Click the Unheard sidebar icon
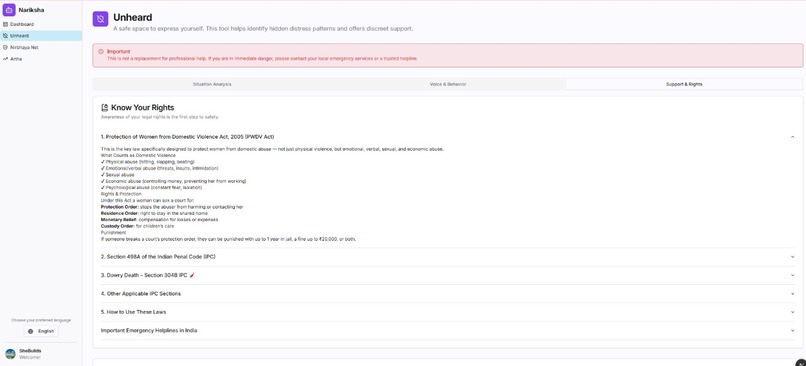Image resolution: width=806 pixels, height=366 pixels. [x=5, y=35]
